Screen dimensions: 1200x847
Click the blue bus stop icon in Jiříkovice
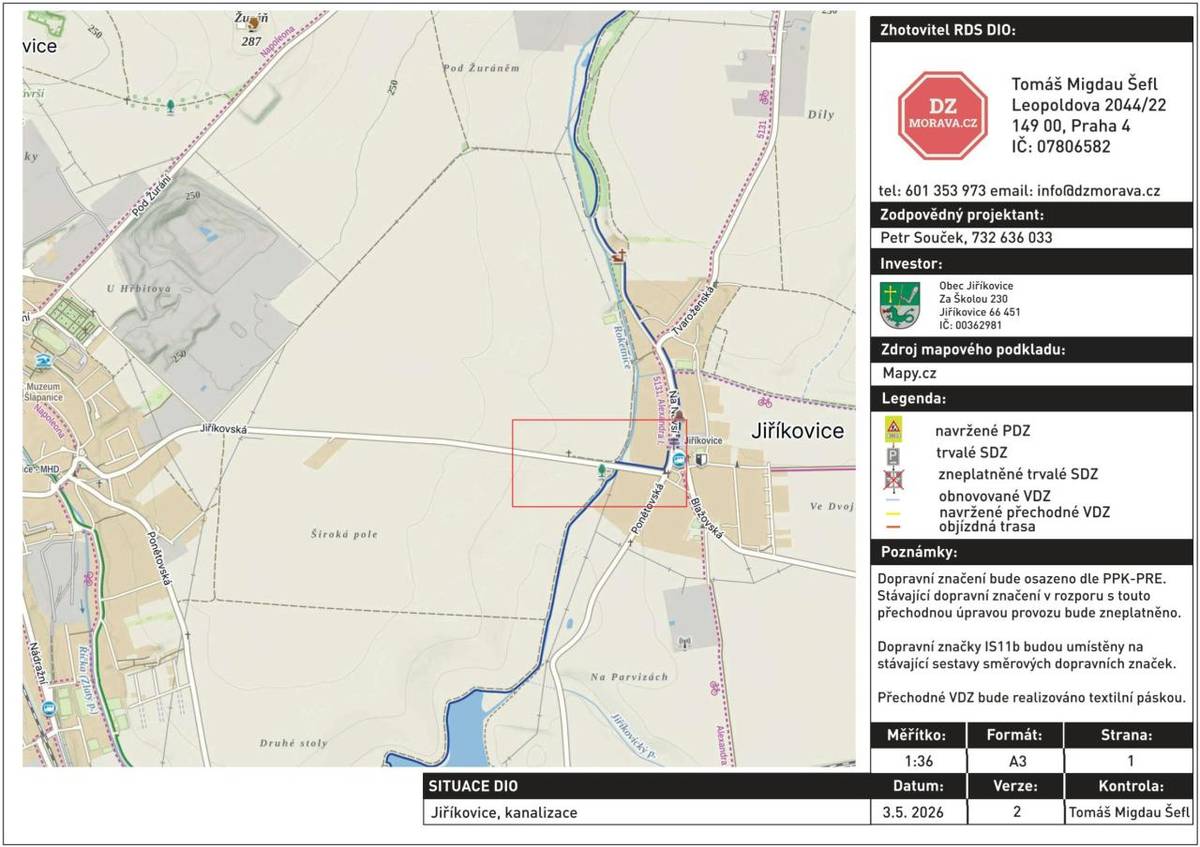(679, 459)
